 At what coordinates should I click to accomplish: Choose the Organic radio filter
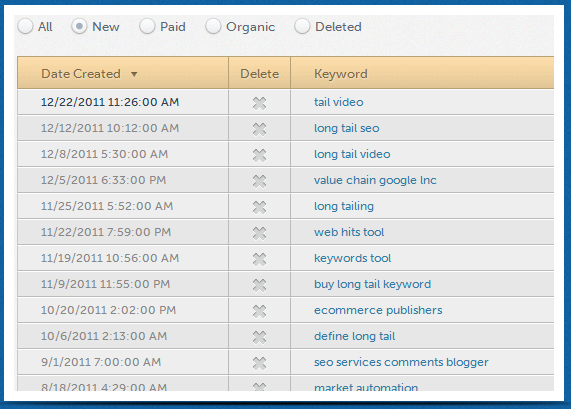(213, 27)
